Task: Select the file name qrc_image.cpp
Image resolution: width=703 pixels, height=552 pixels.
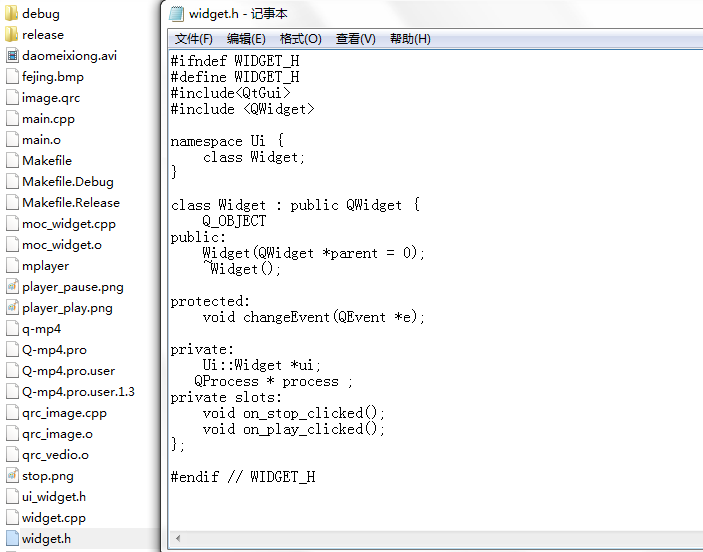Action: [x=65, y=413]
